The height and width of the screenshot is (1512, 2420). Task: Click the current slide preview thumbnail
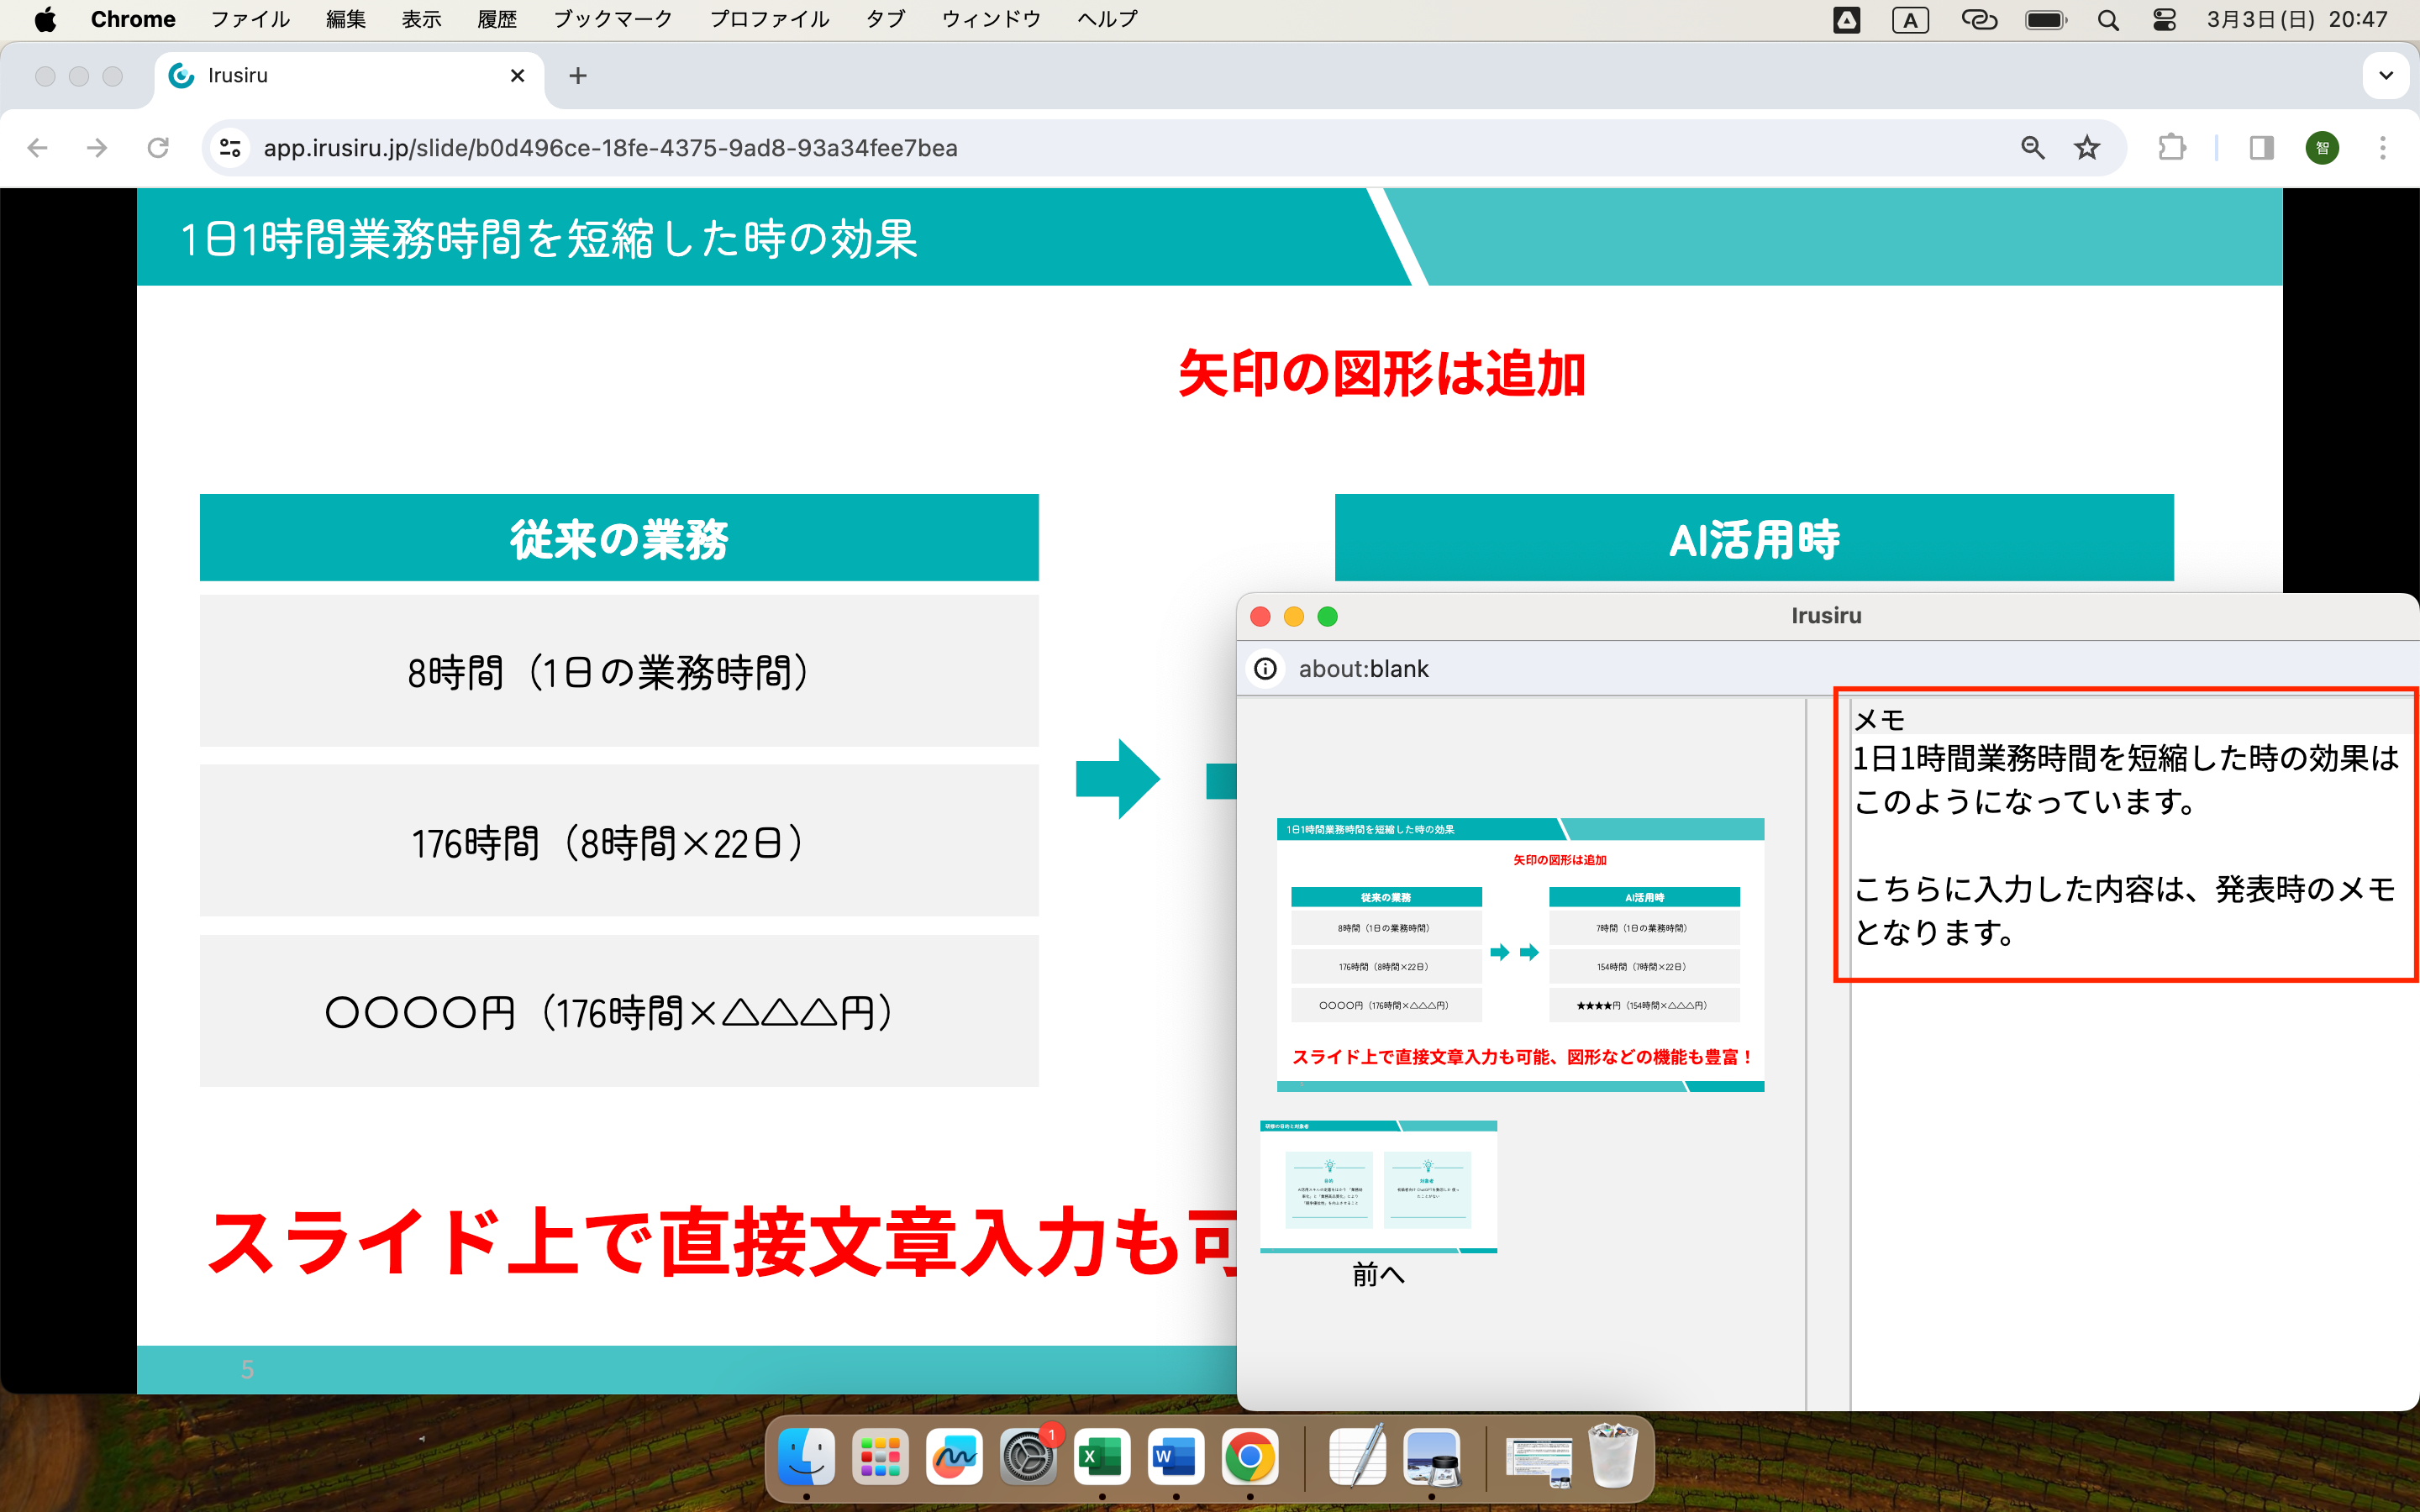1520,955
